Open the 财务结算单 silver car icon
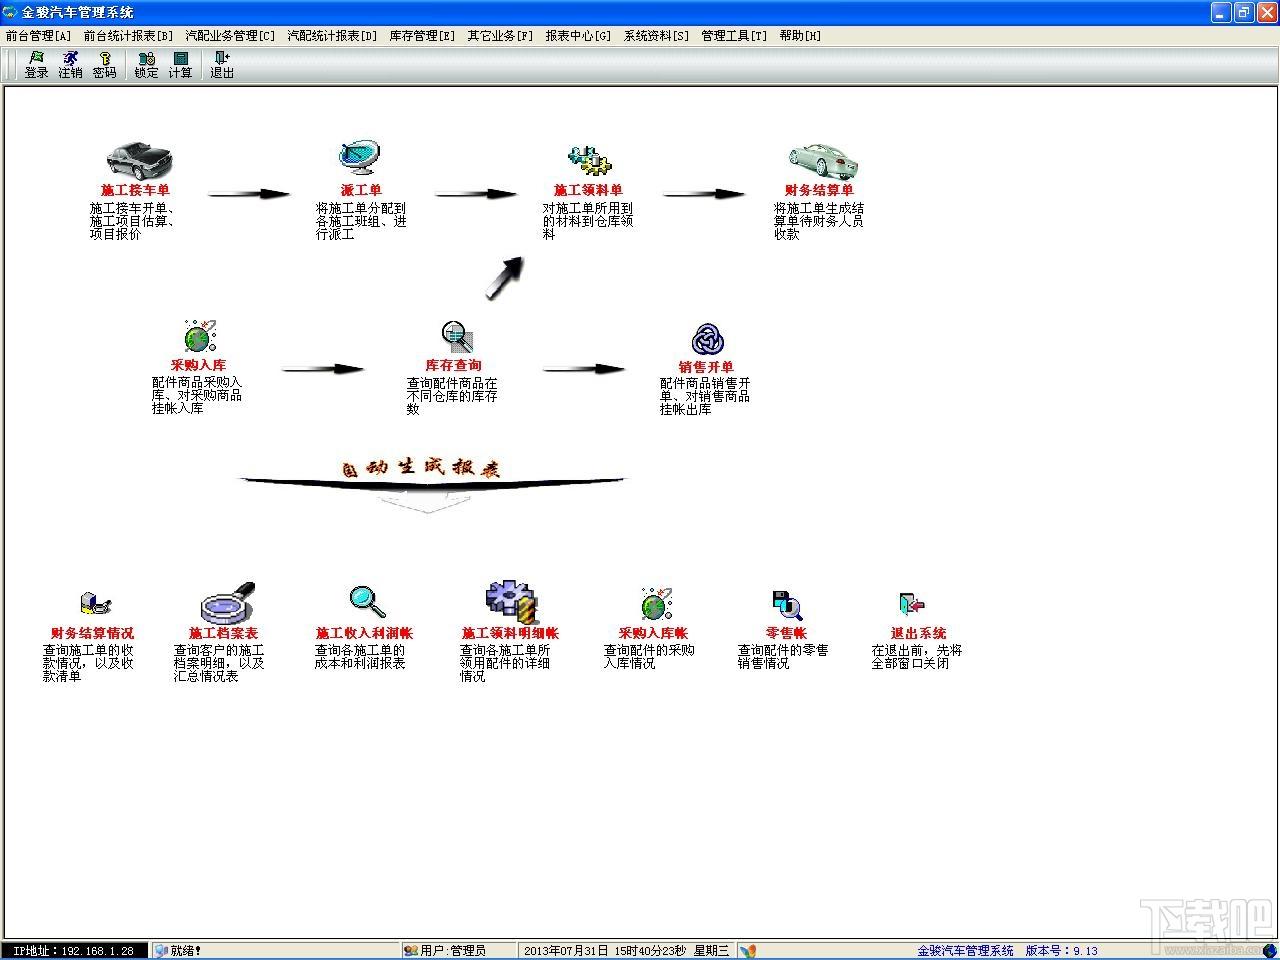This screenshot has height=960, width=1280. click(822, 160)
